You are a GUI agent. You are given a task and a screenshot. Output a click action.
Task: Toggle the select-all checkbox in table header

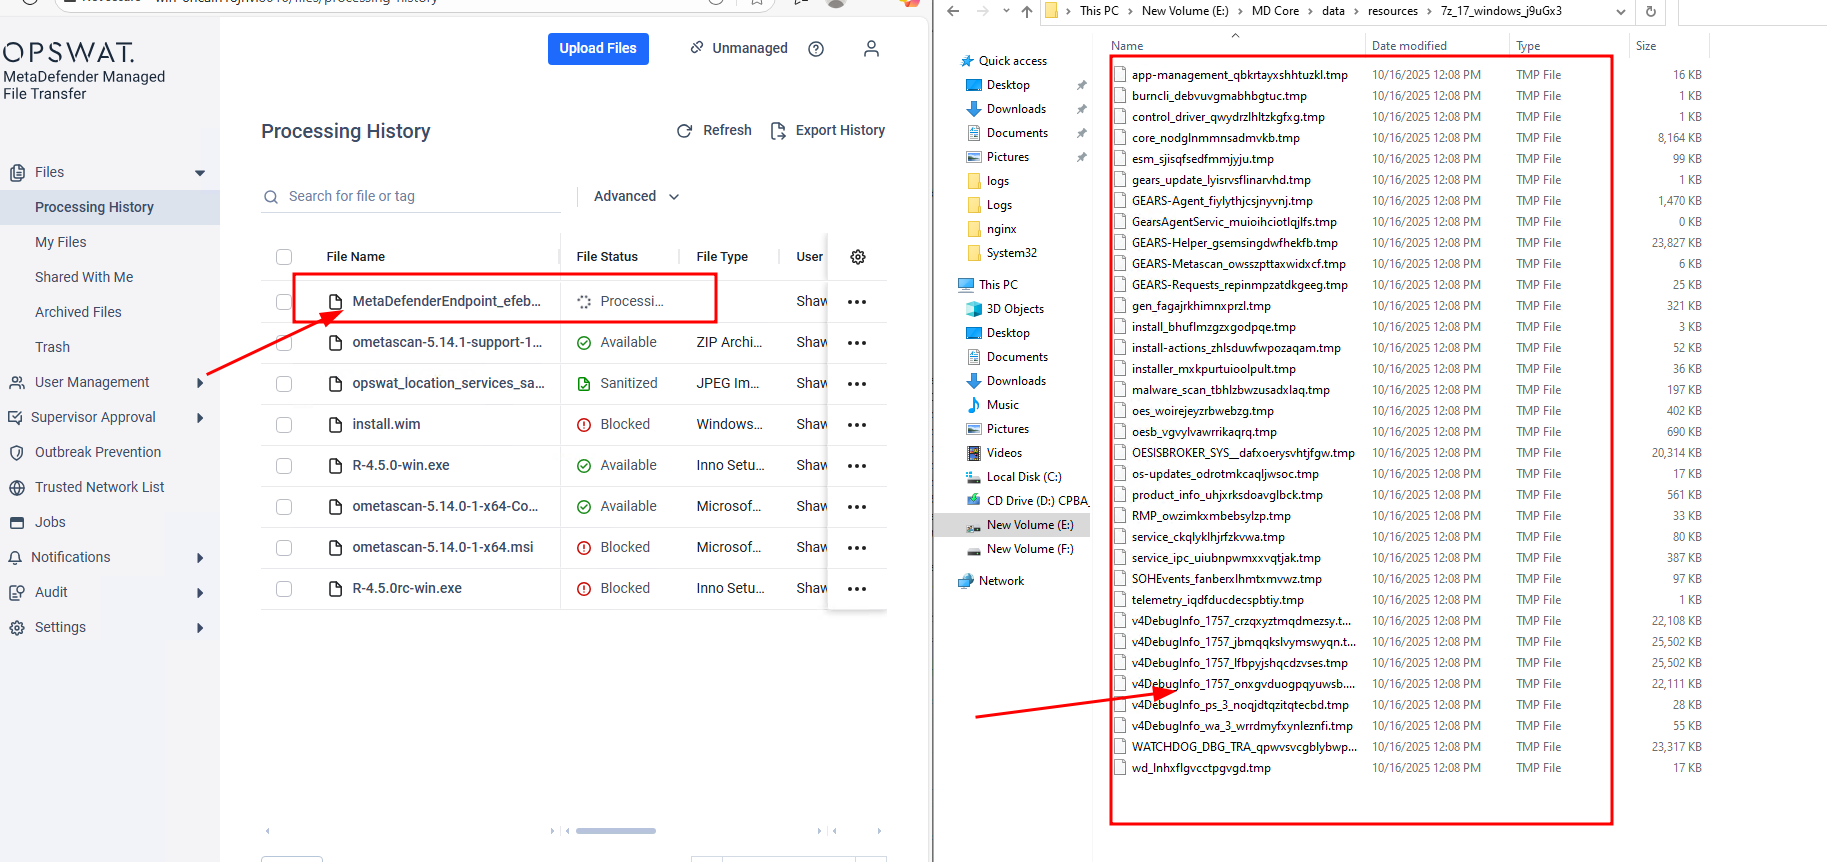tap(284, 257)
